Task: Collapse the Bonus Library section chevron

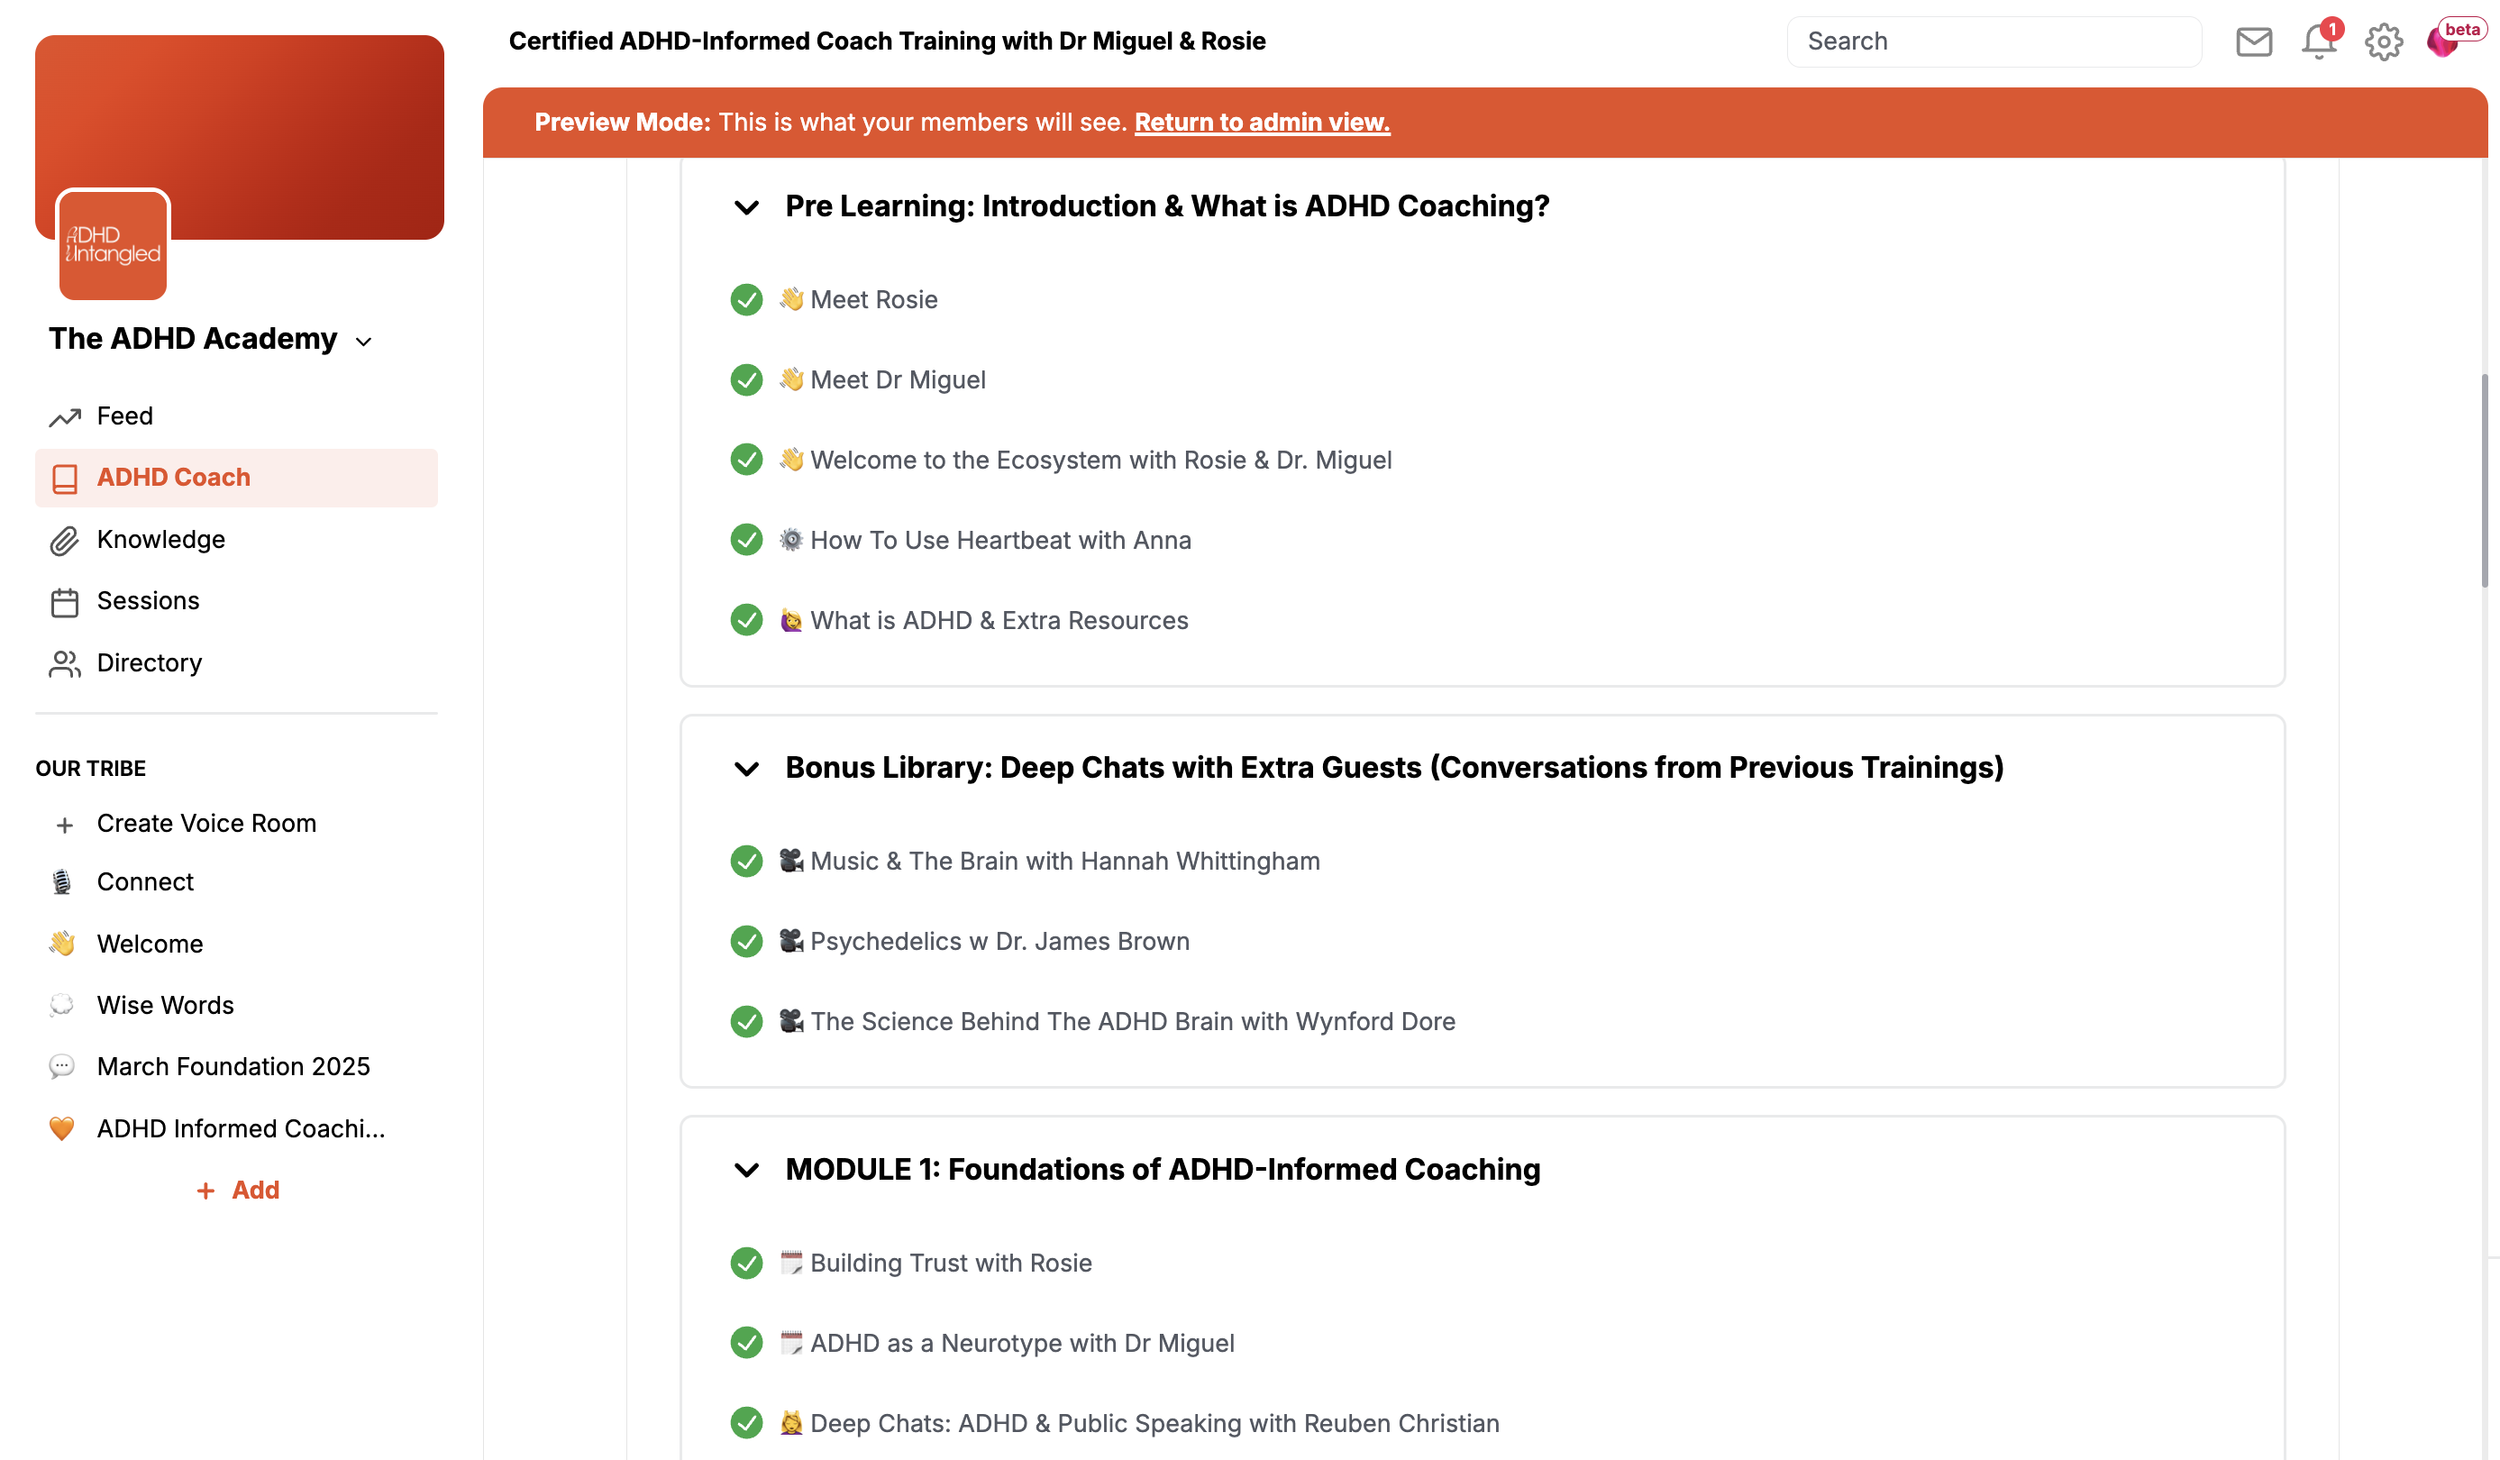Action: coord(746,769)
